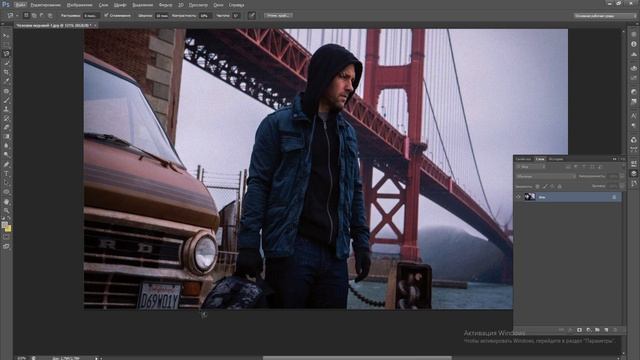Screen dimensions: 640x360
Task: Select the Quick Selection tool
Action: (x=6, y=63)
